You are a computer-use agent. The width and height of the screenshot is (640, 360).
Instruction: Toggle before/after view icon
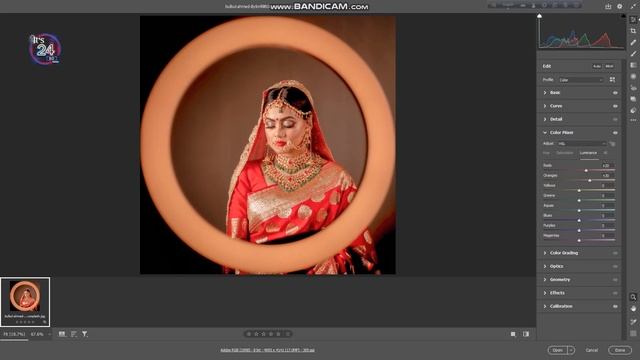(526, 334)
